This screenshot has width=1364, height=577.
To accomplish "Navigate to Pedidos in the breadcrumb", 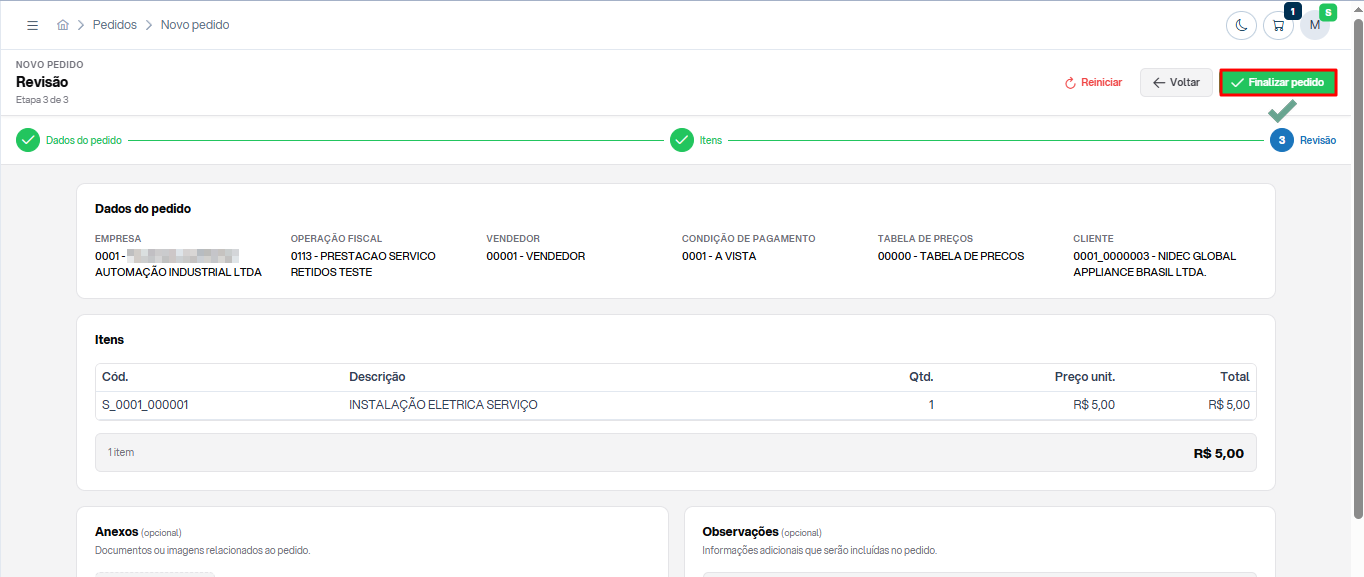I will tap(115, 25).
